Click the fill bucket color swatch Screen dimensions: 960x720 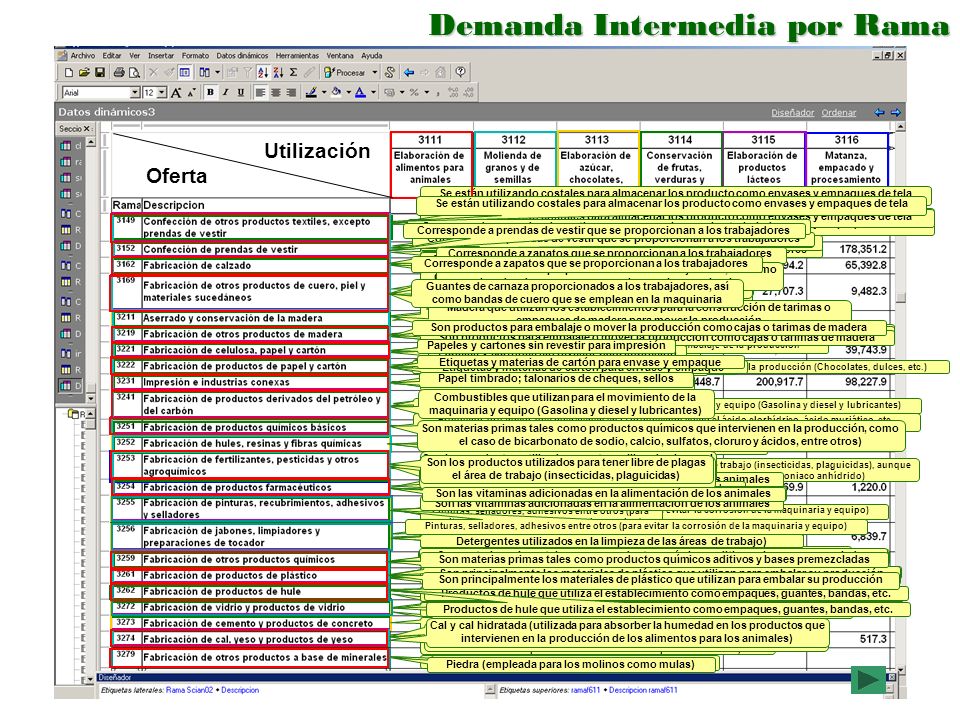336,92
